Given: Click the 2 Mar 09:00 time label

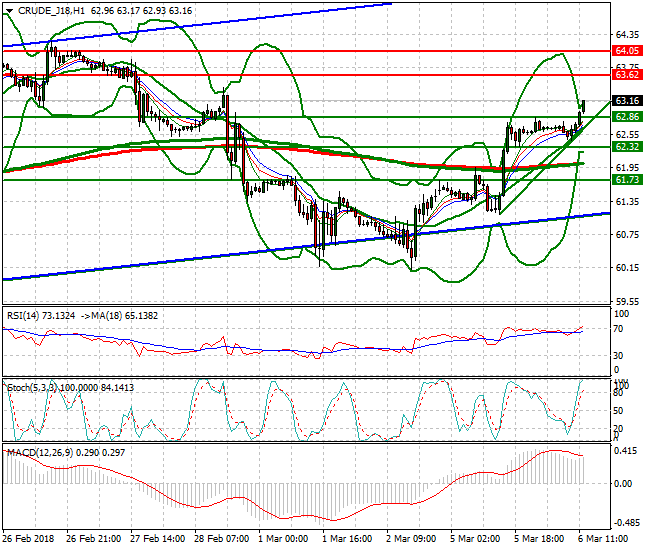Looking at the screenshot, I should (411, 539).
